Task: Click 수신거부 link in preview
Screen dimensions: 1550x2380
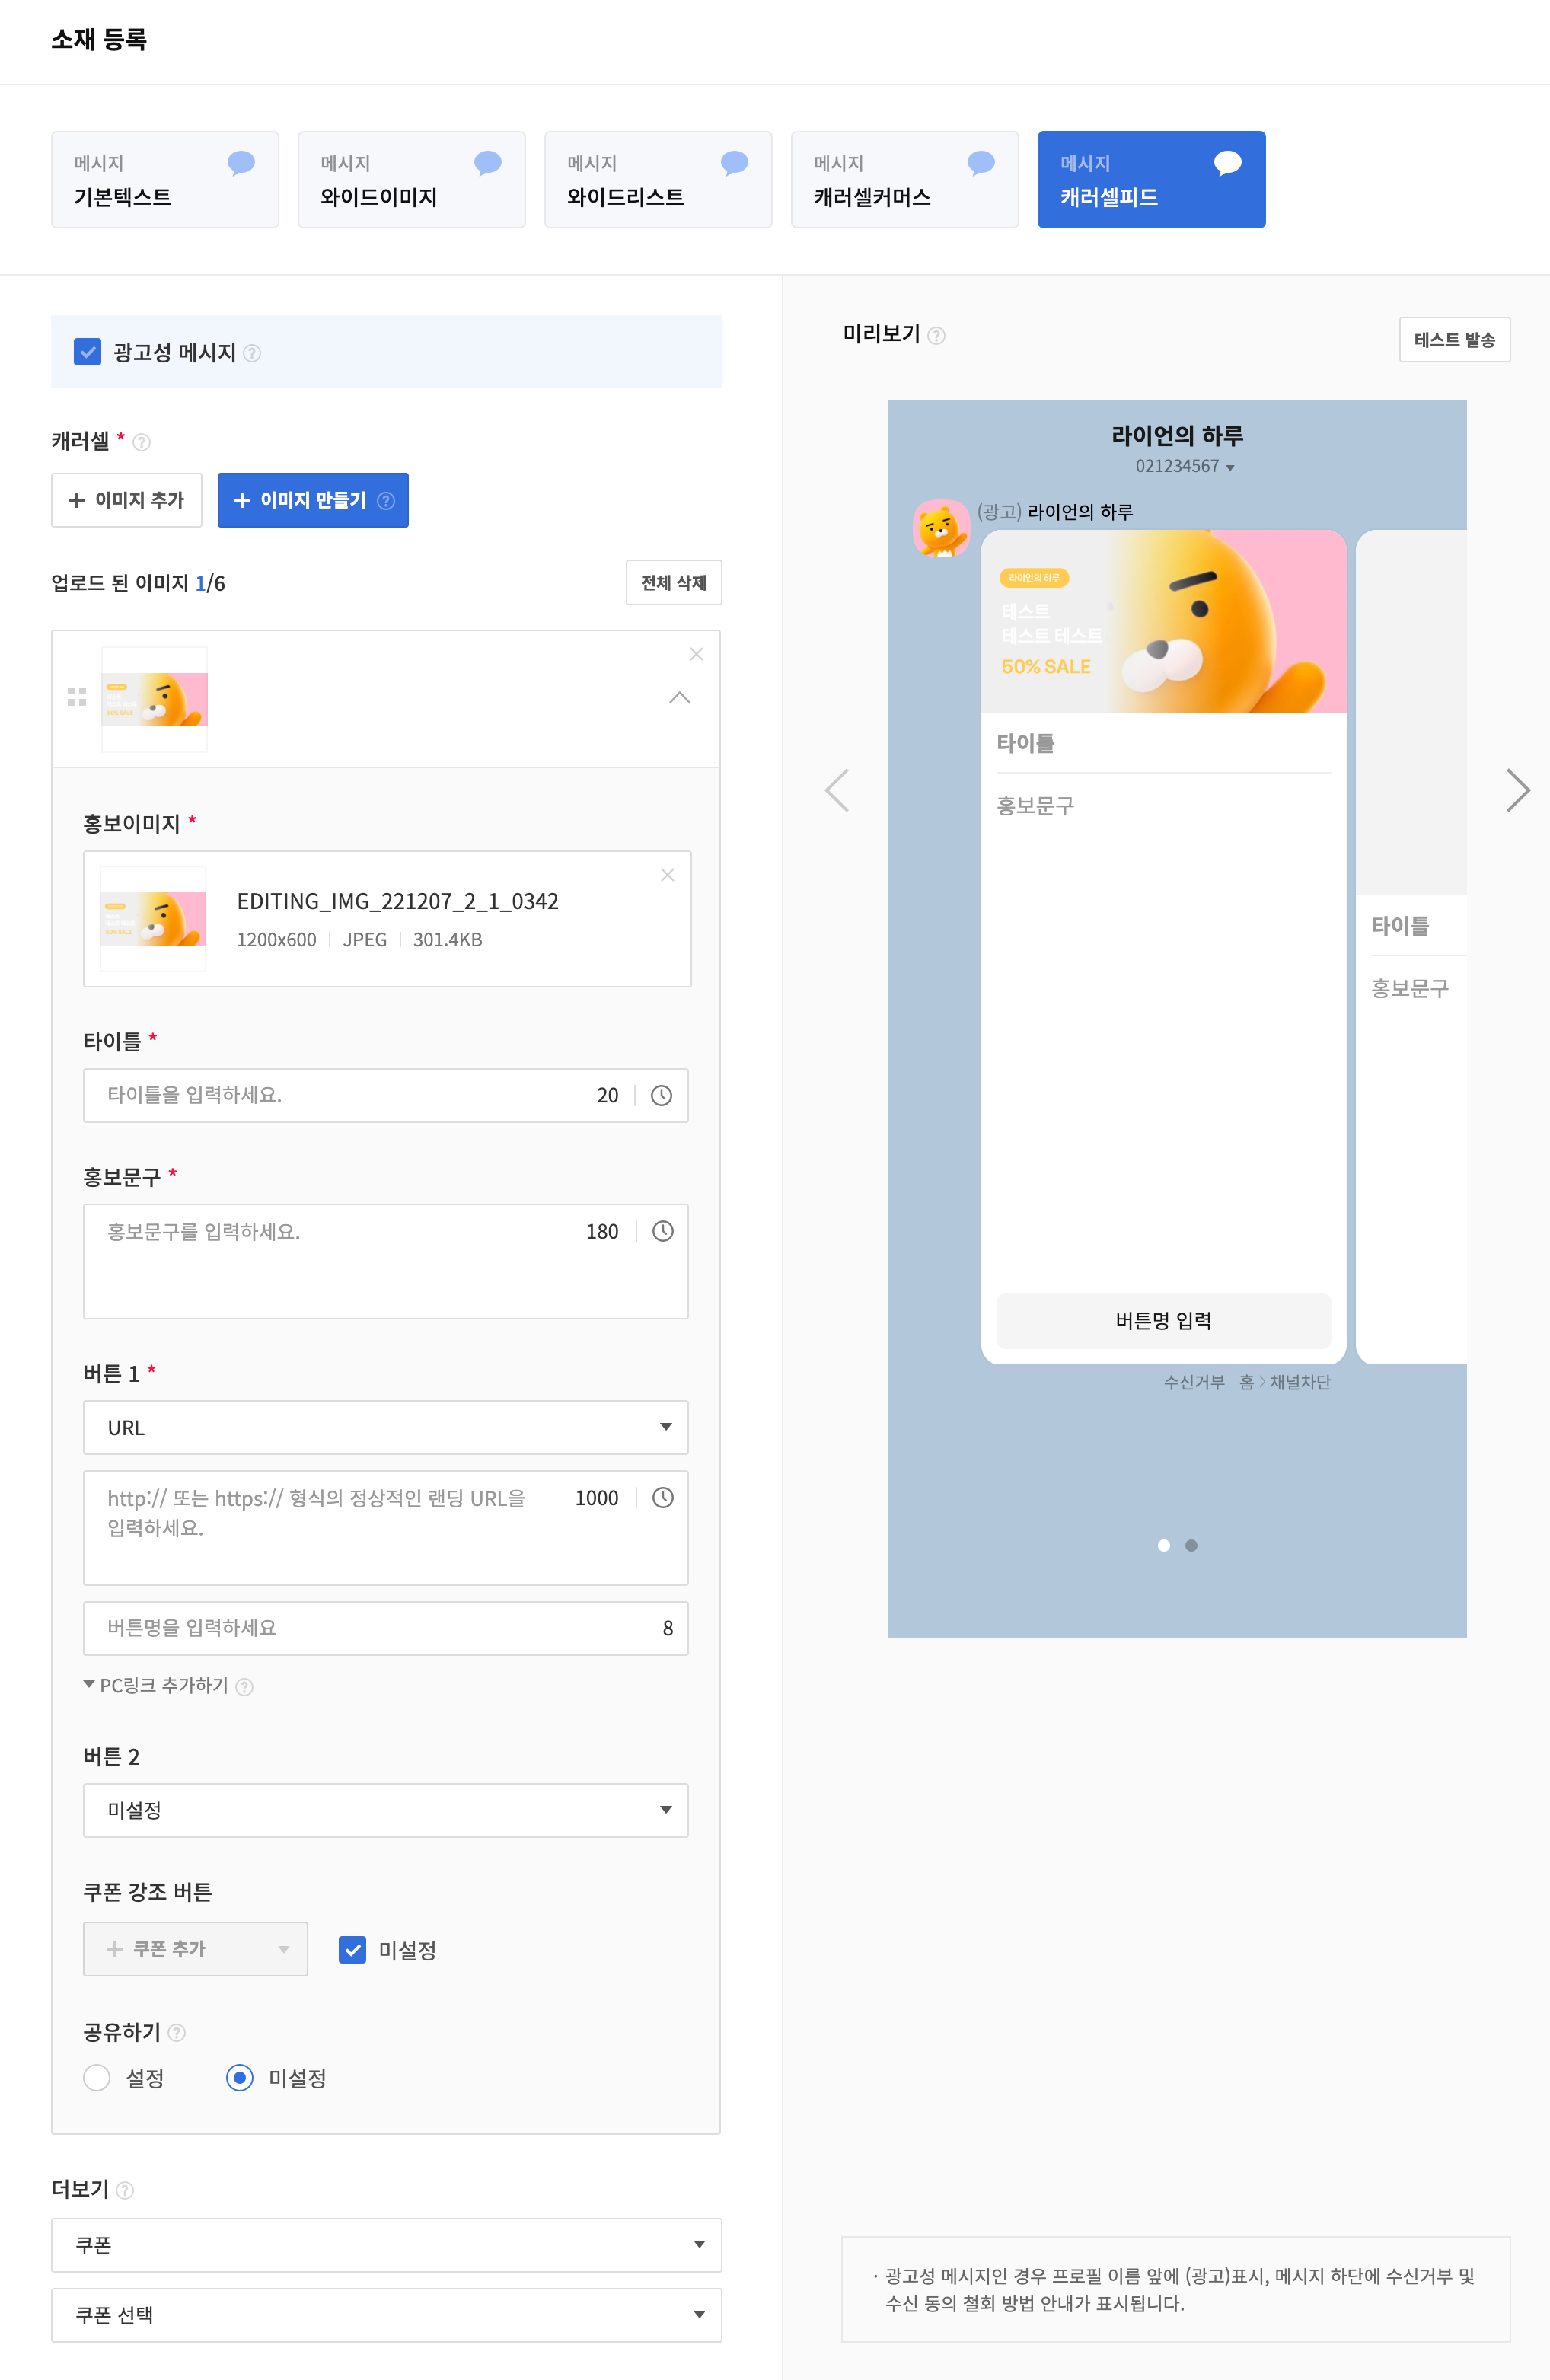Action: 1194,1383
